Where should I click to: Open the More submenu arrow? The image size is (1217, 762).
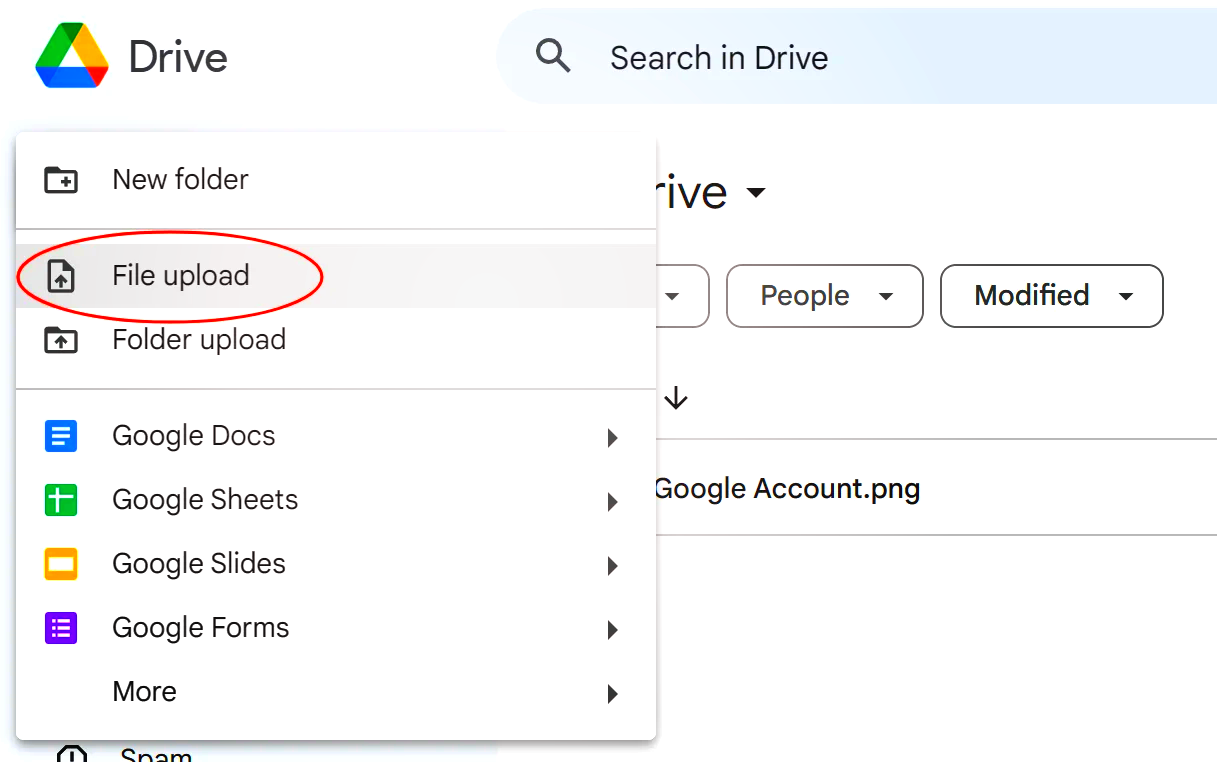pyautogui.click(x=612, y=693)
